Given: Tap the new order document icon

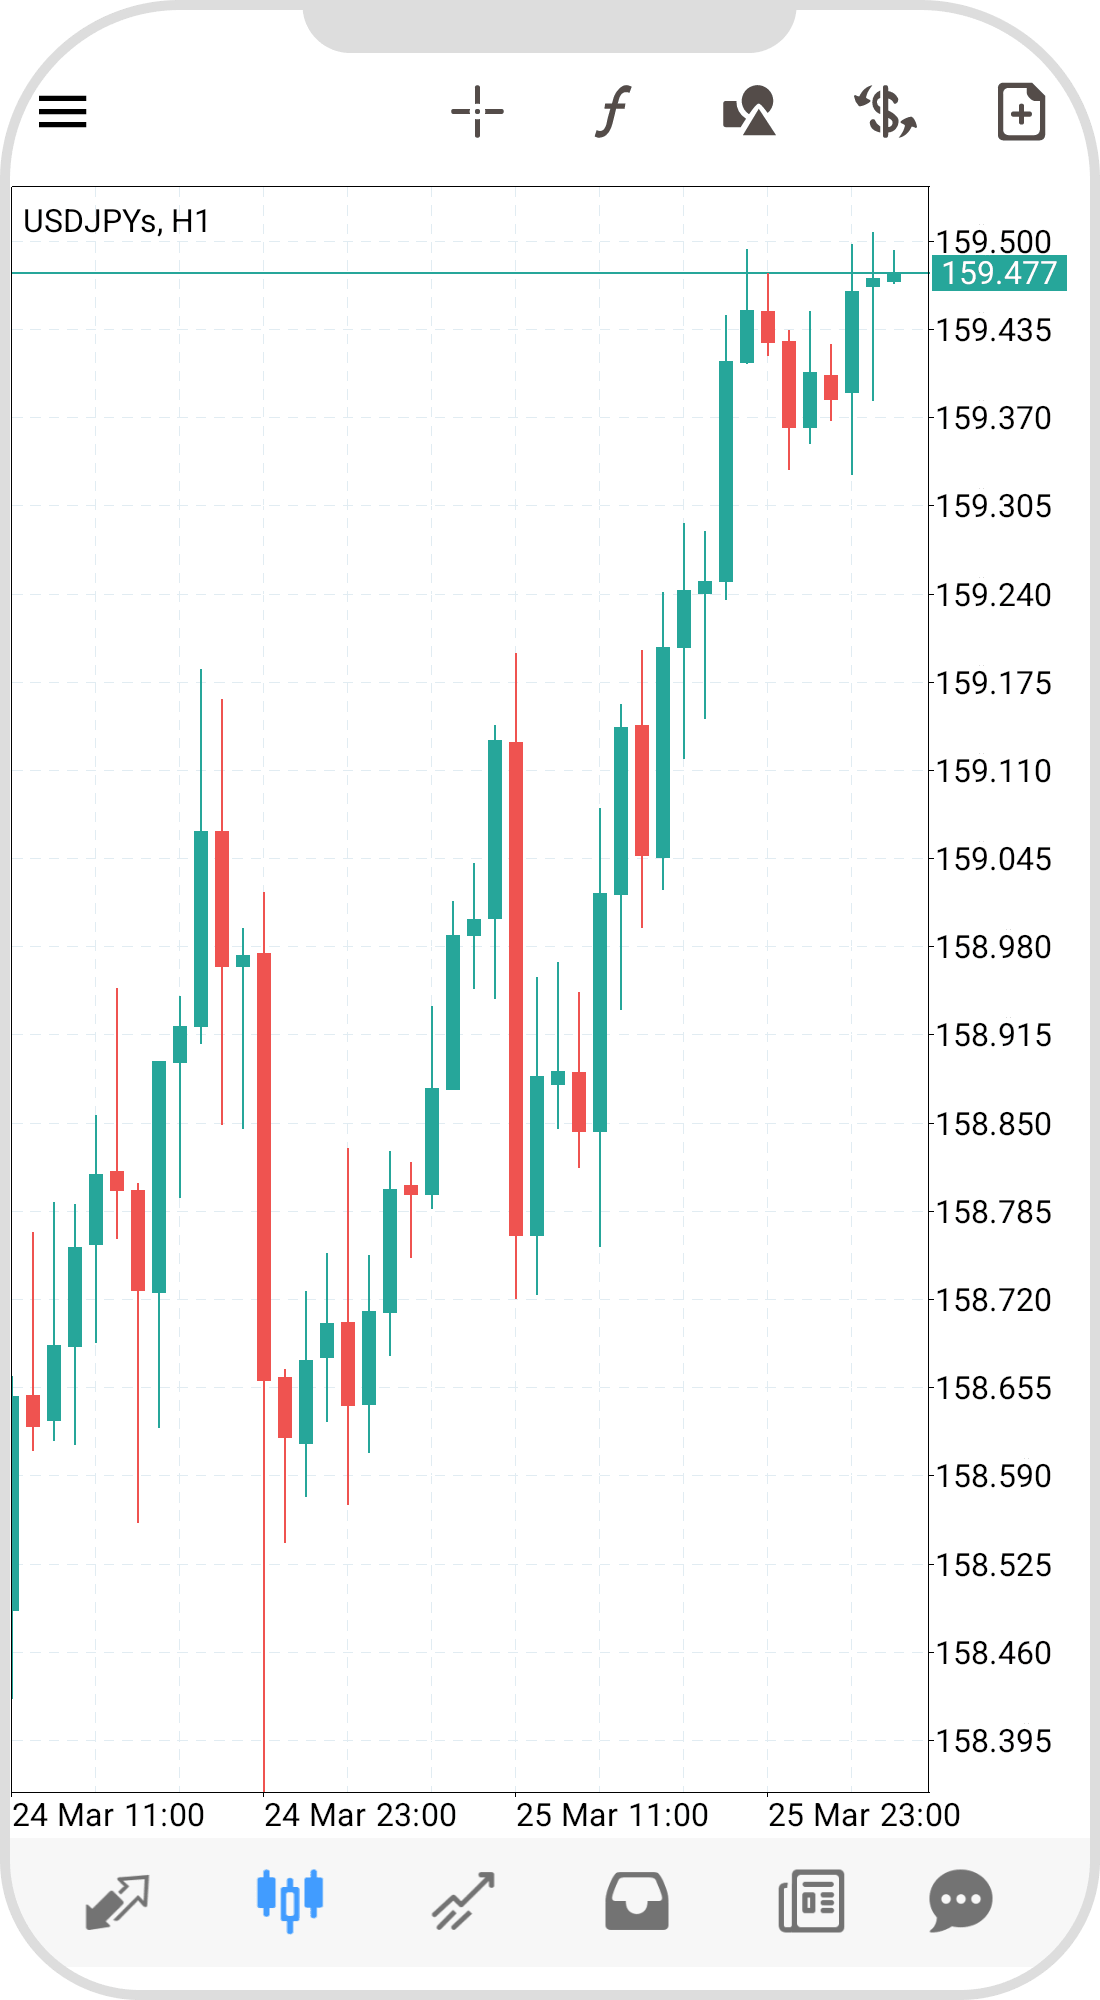Looking at the screenshot, I should [1021, 111].
